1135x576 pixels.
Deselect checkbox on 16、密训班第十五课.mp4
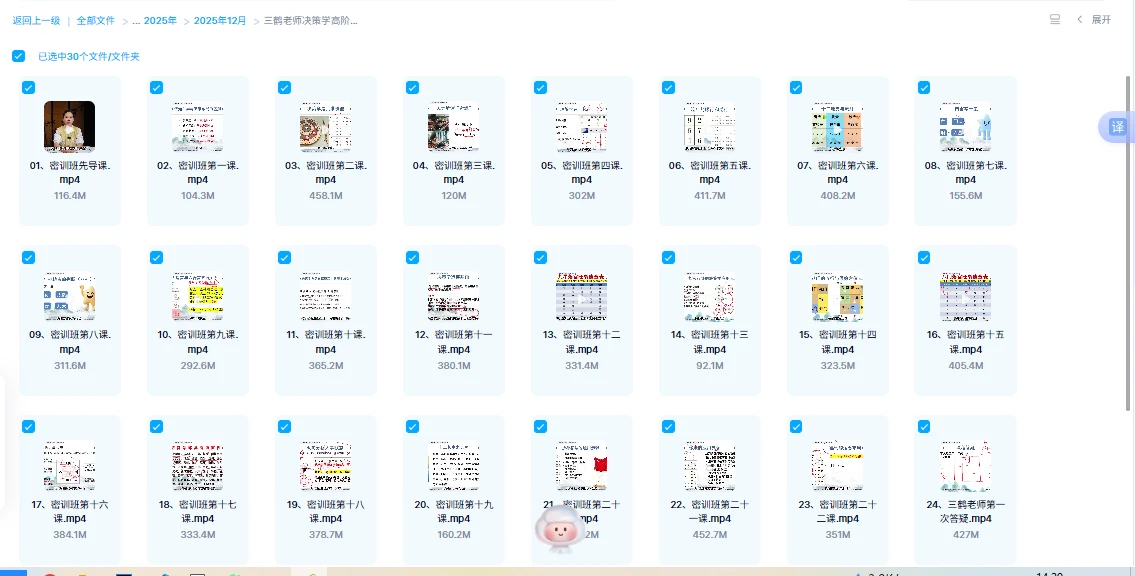click(x=924, y=257)
